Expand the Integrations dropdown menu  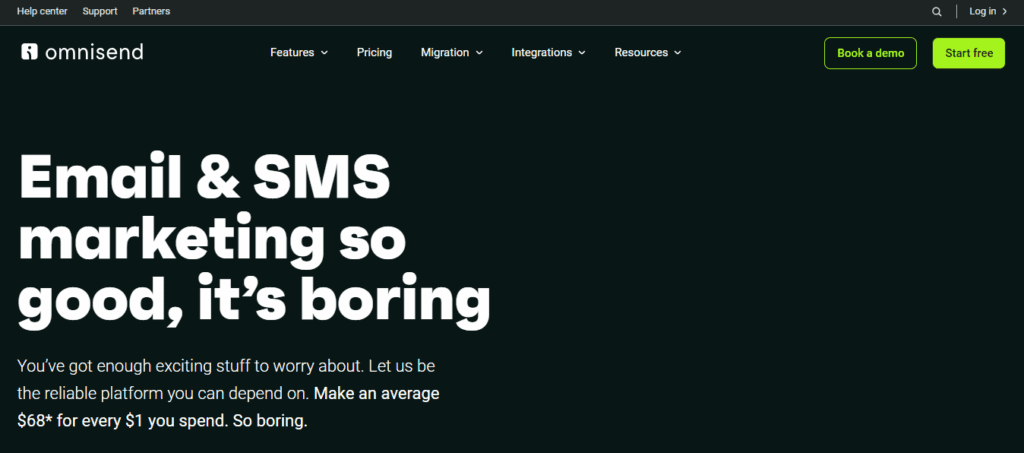[549, 53]
